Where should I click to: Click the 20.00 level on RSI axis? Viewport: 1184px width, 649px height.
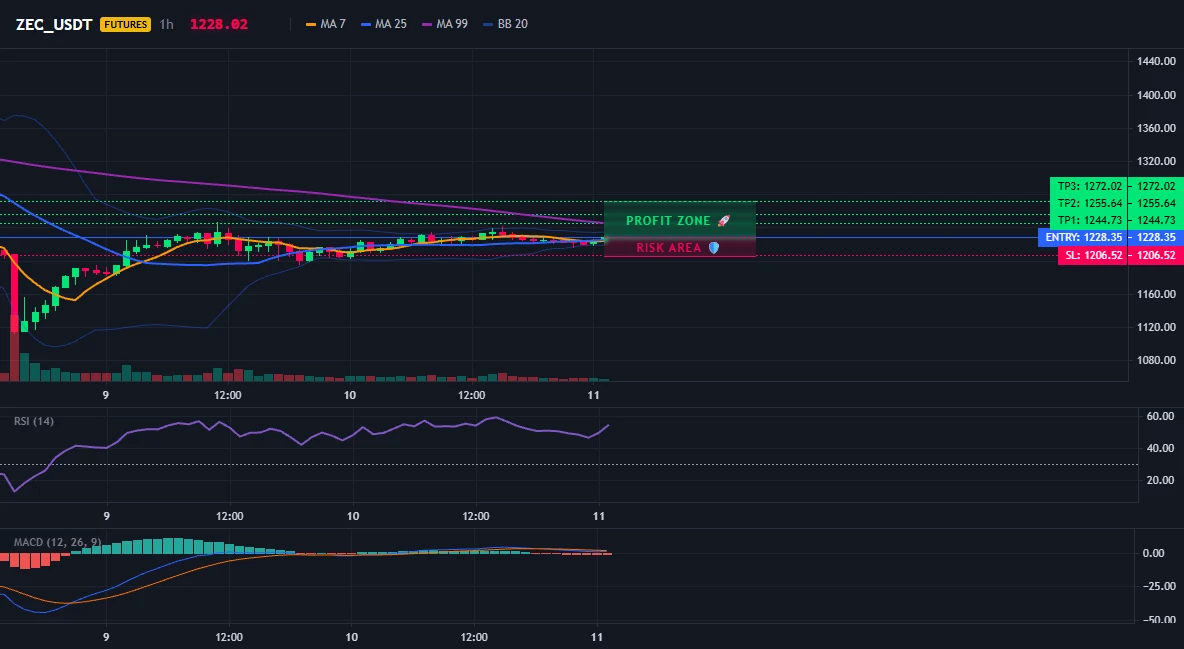tap(1161, 480)
